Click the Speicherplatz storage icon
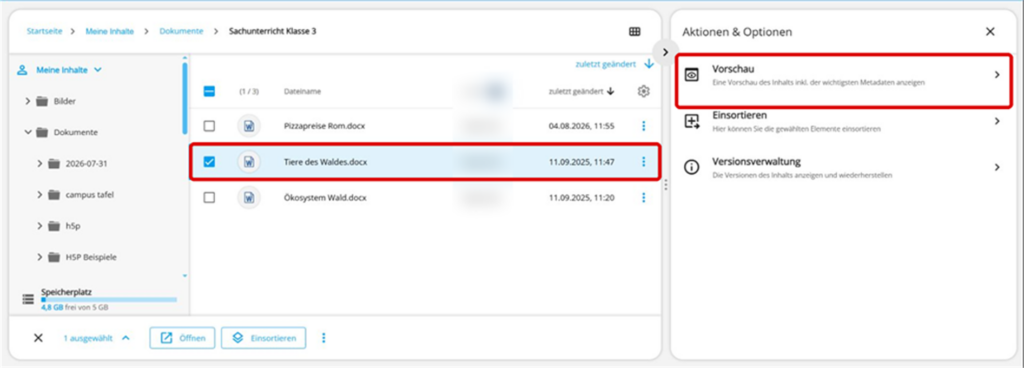 coord(28,299)
